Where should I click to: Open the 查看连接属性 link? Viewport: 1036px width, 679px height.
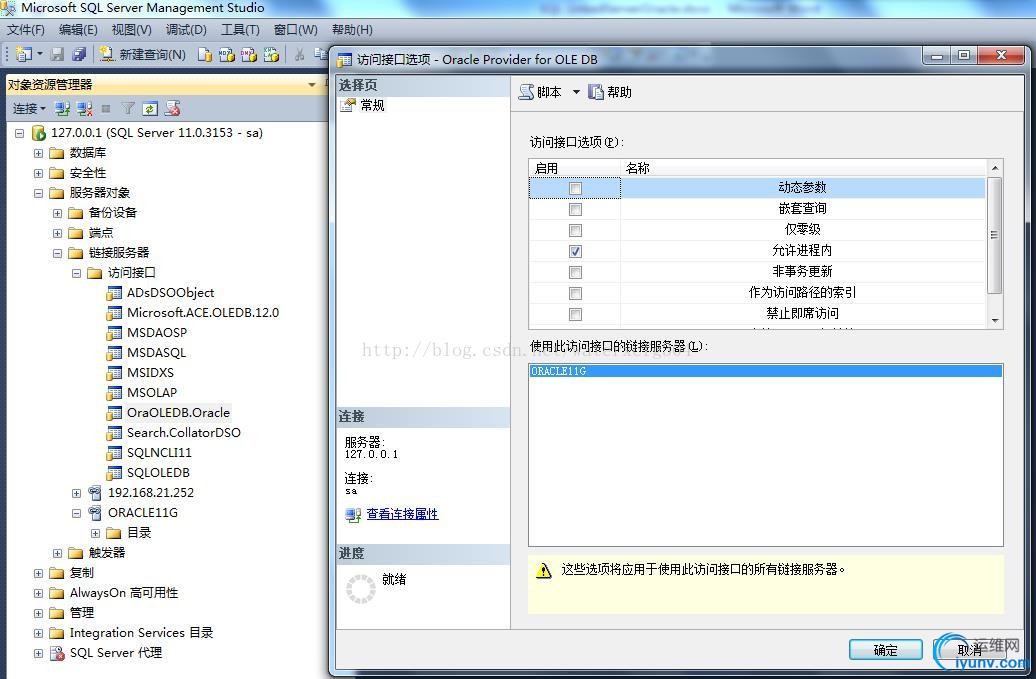[402, 514]
